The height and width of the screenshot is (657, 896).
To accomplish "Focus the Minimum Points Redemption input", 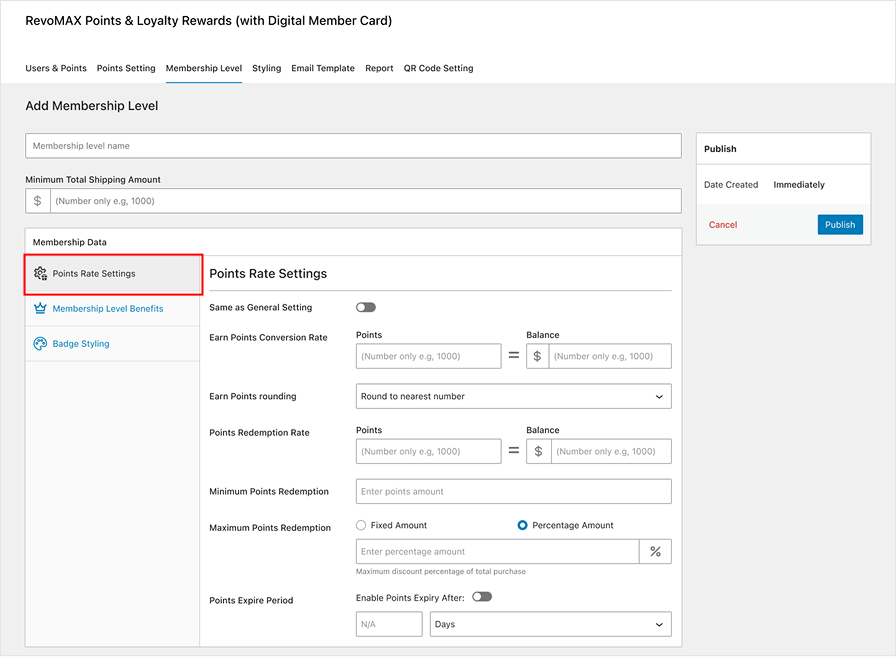I will click(x=513, y=492).
